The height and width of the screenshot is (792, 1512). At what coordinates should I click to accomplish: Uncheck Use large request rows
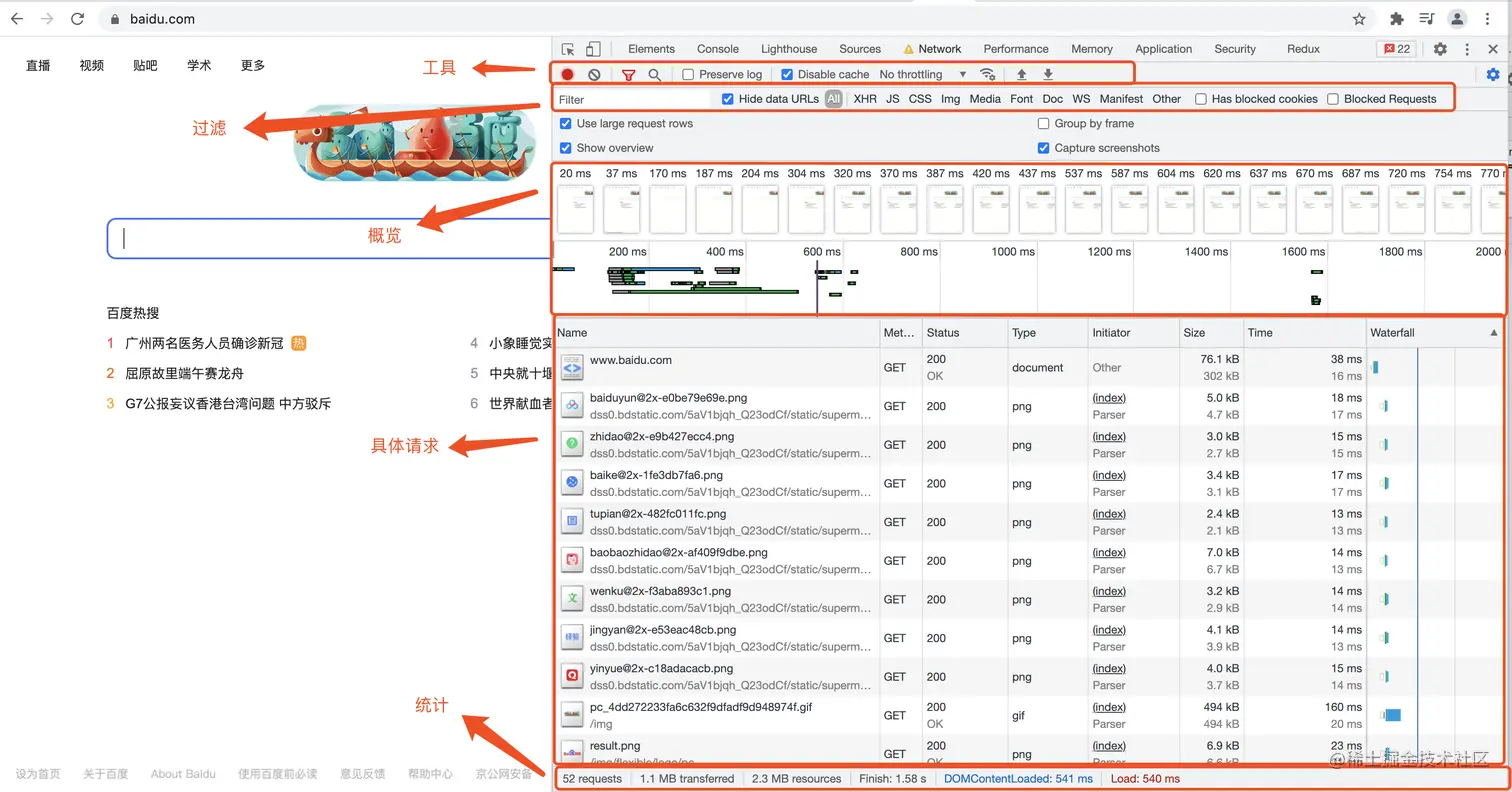(x=566, y=124)
